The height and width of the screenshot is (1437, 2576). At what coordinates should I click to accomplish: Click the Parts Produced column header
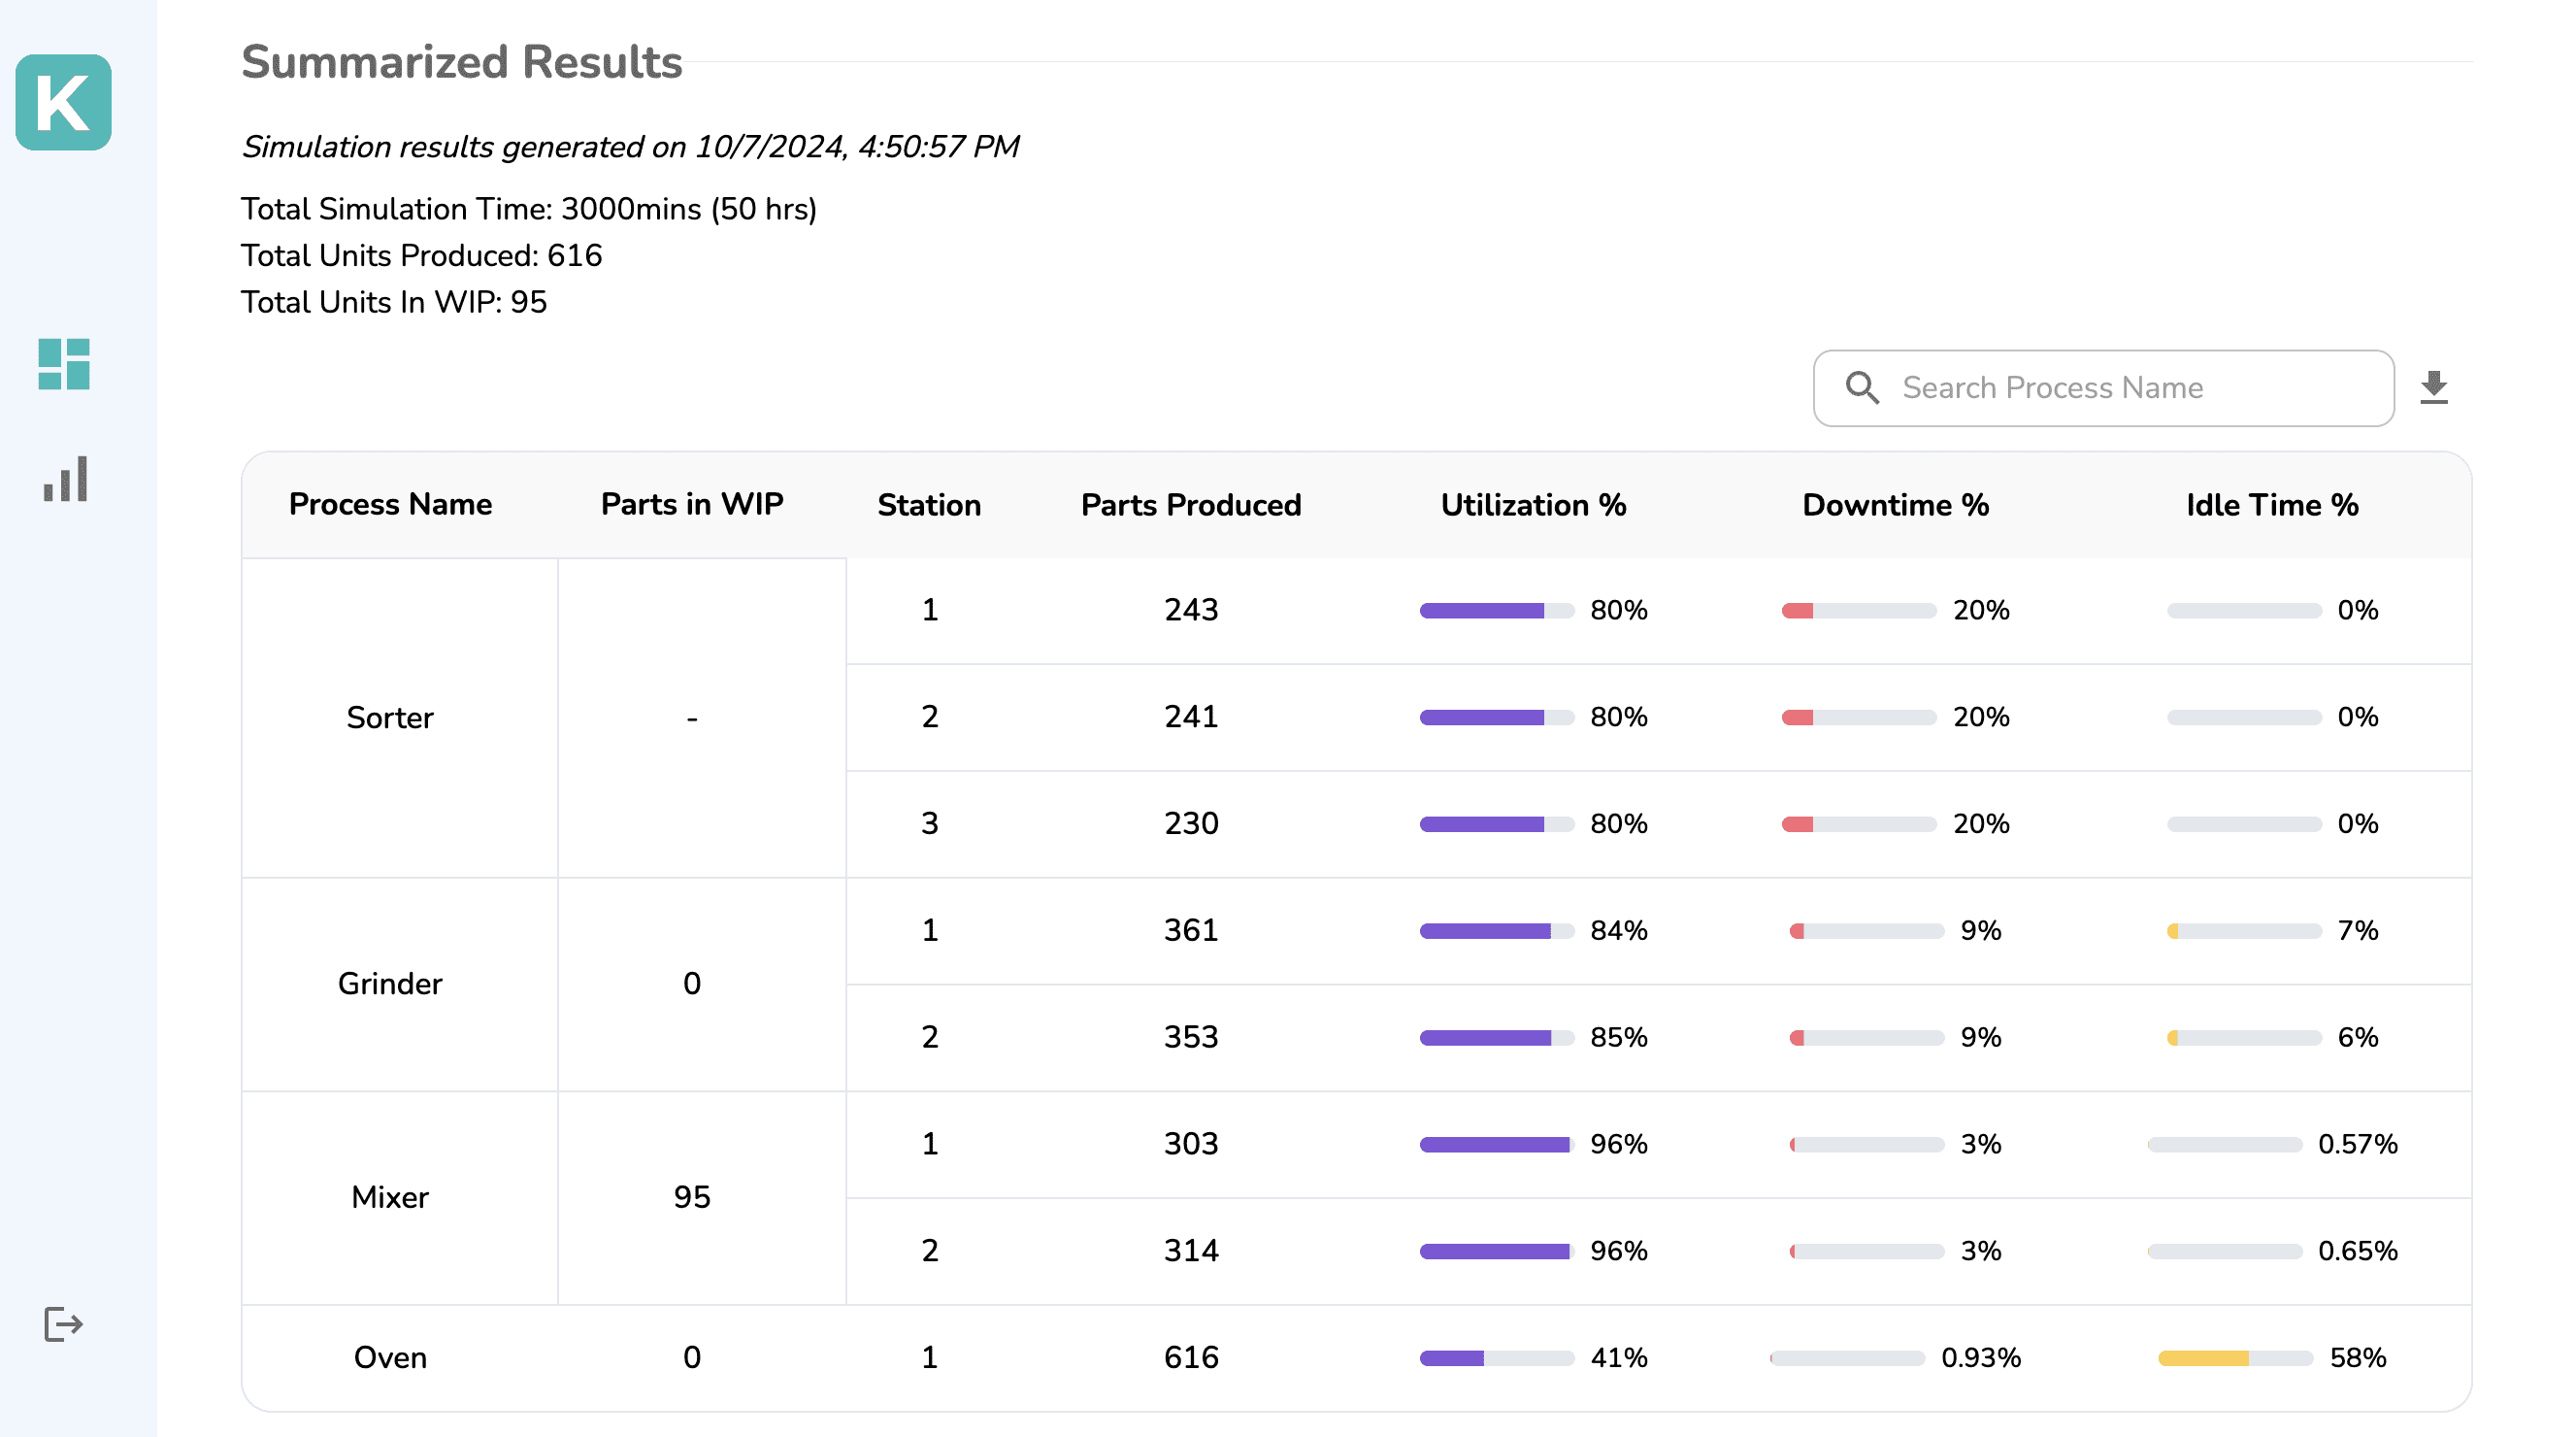(x=1190, y=505)
